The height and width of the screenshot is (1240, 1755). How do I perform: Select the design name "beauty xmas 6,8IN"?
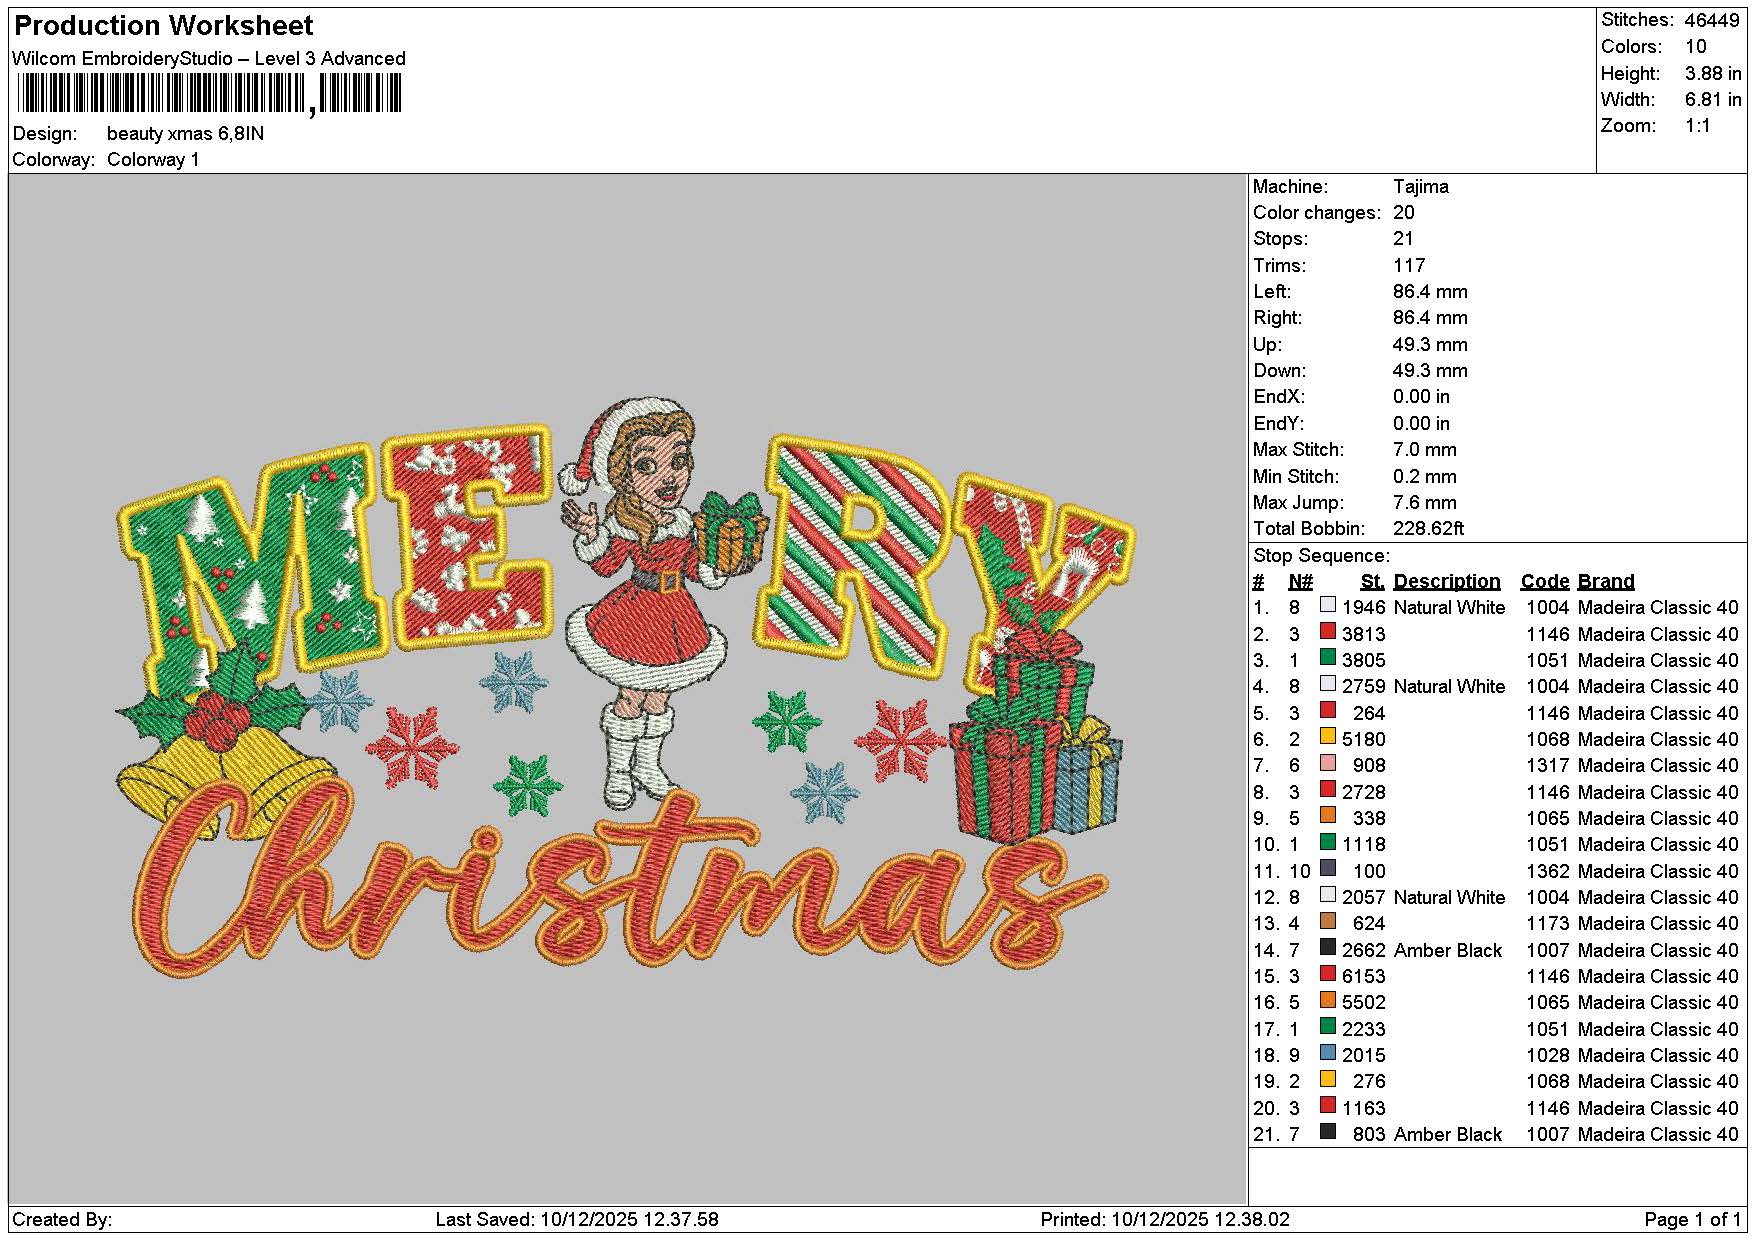(185, 134)
